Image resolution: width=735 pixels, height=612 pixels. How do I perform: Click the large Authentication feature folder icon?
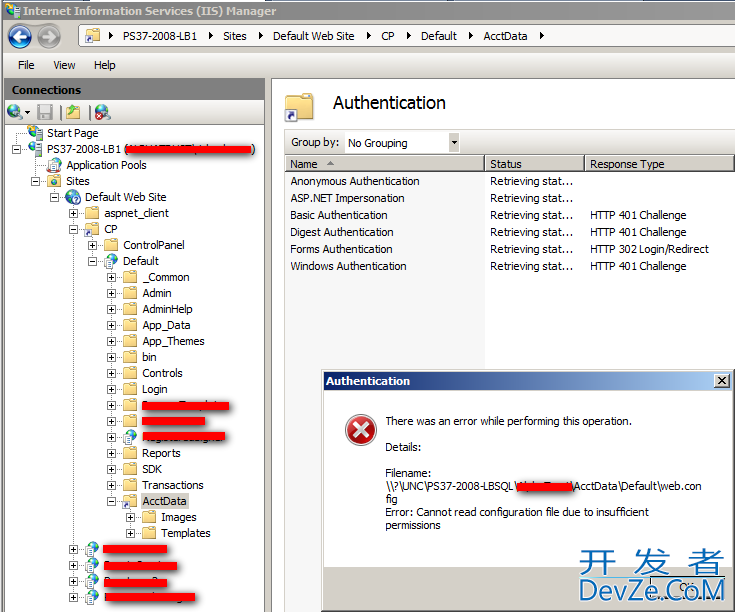click(299, 107)
